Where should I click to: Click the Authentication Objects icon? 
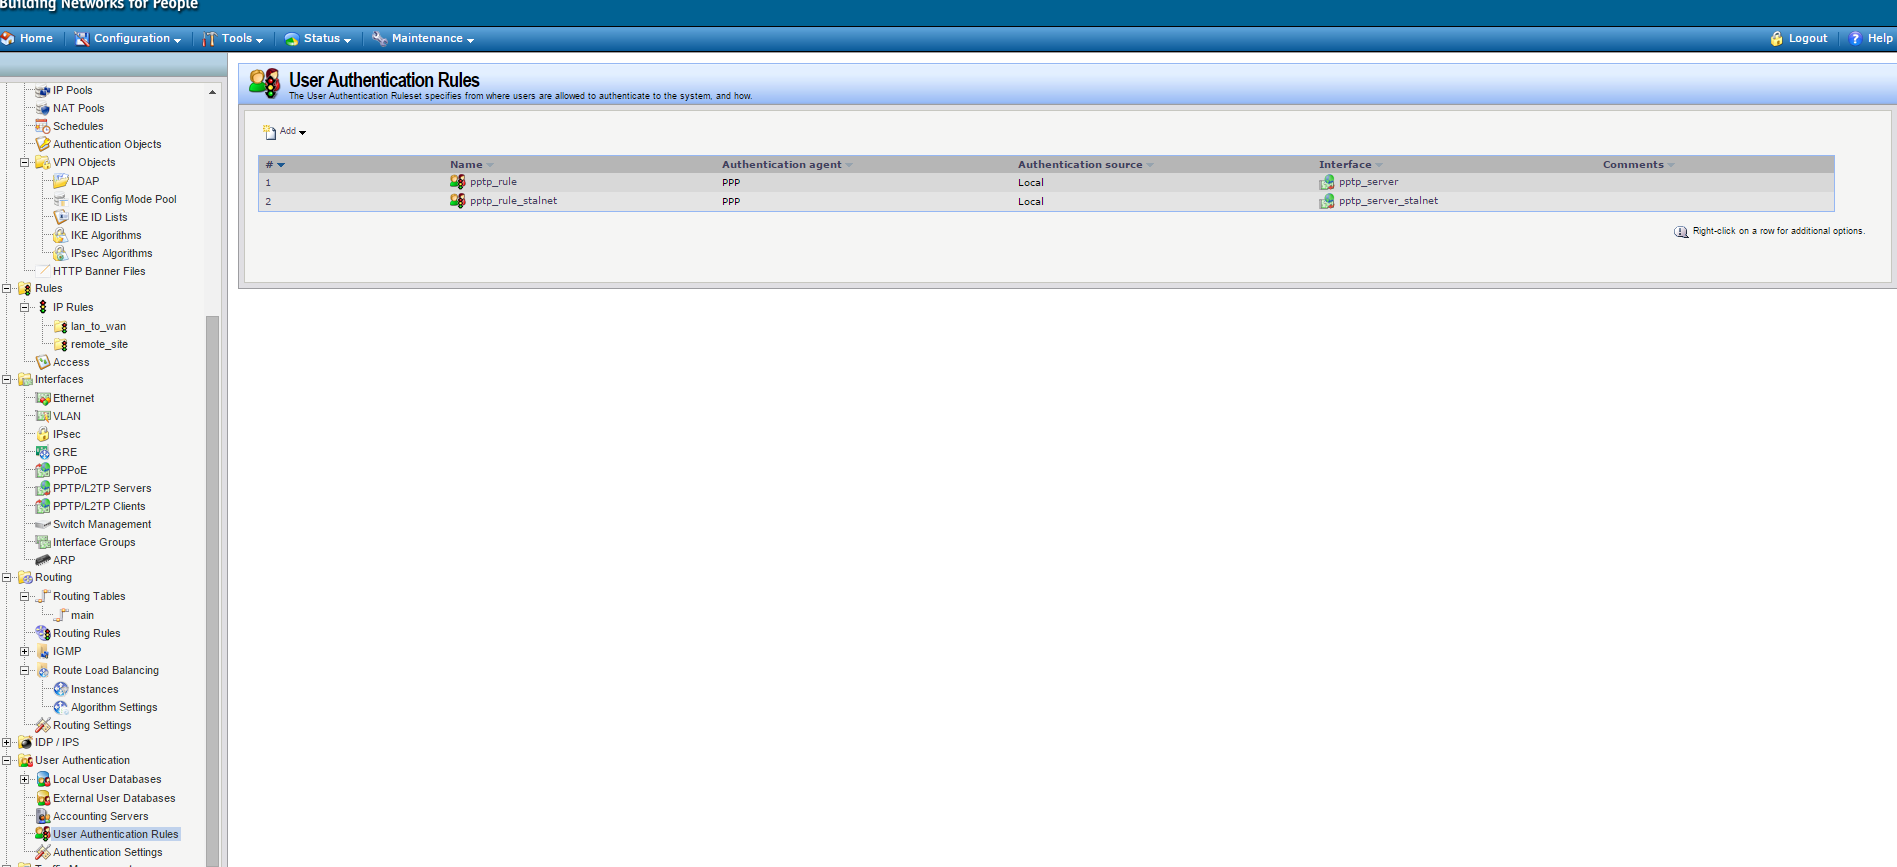[43, 145]
